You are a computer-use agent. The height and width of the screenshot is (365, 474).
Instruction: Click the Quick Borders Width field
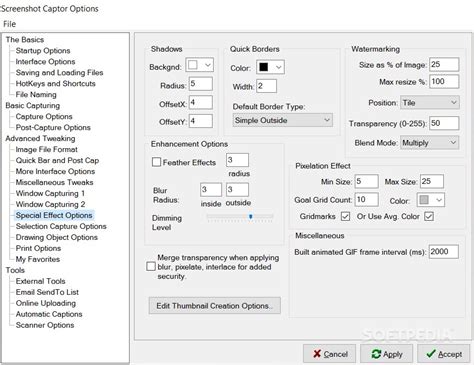point(266,86)
